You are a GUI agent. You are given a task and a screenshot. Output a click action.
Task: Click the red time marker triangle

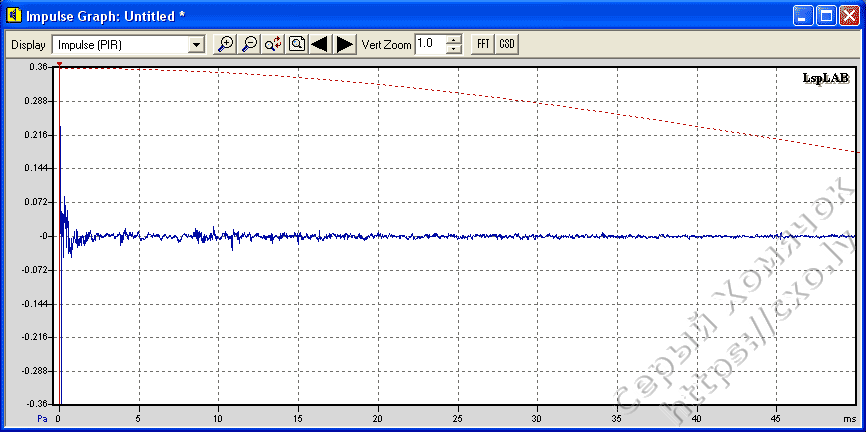click(59, 65)
